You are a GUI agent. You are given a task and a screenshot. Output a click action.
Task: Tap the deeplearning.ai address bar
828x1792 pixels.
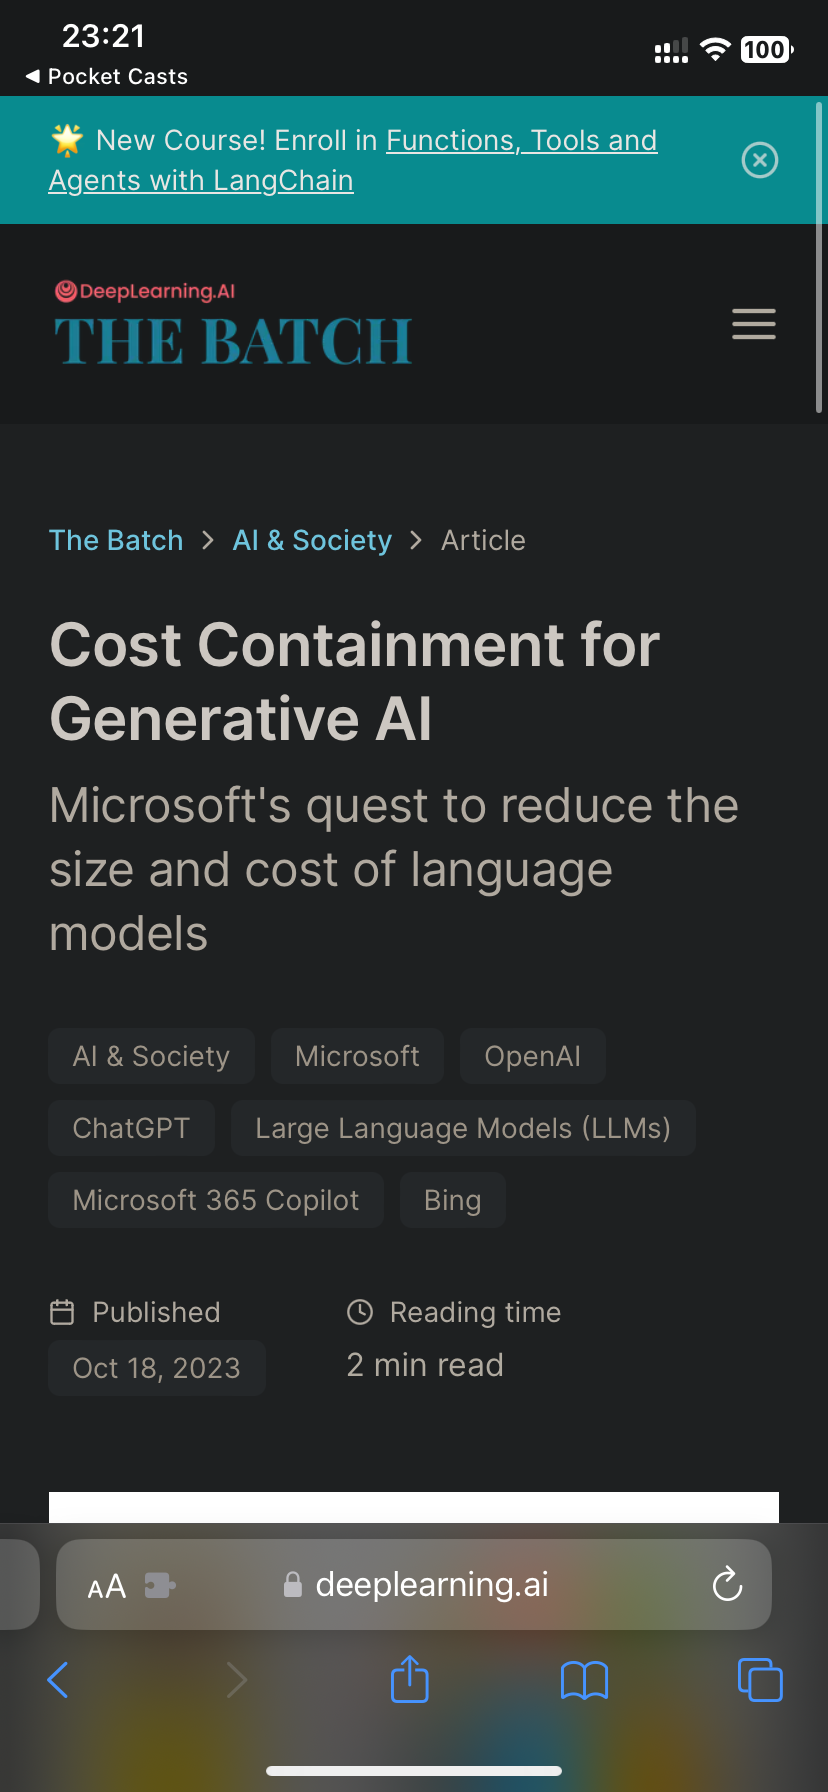coord(414,1584)
